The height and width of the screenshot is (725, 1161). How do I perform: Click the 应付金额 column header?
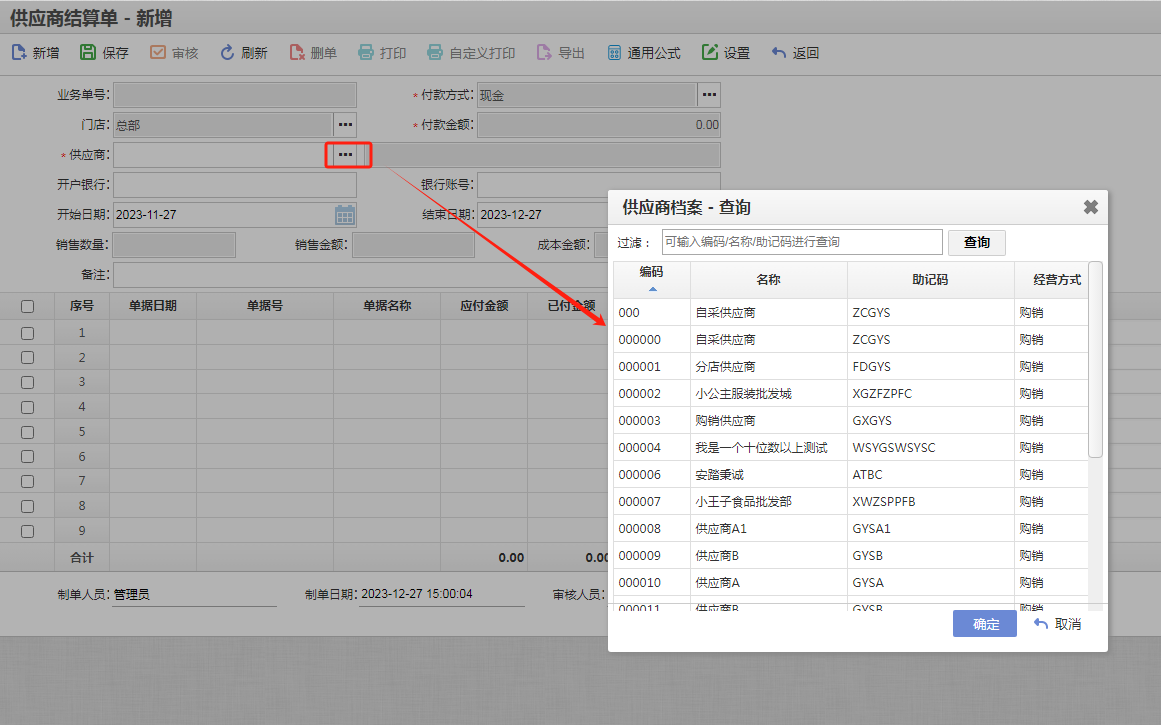tap(484, 306)
